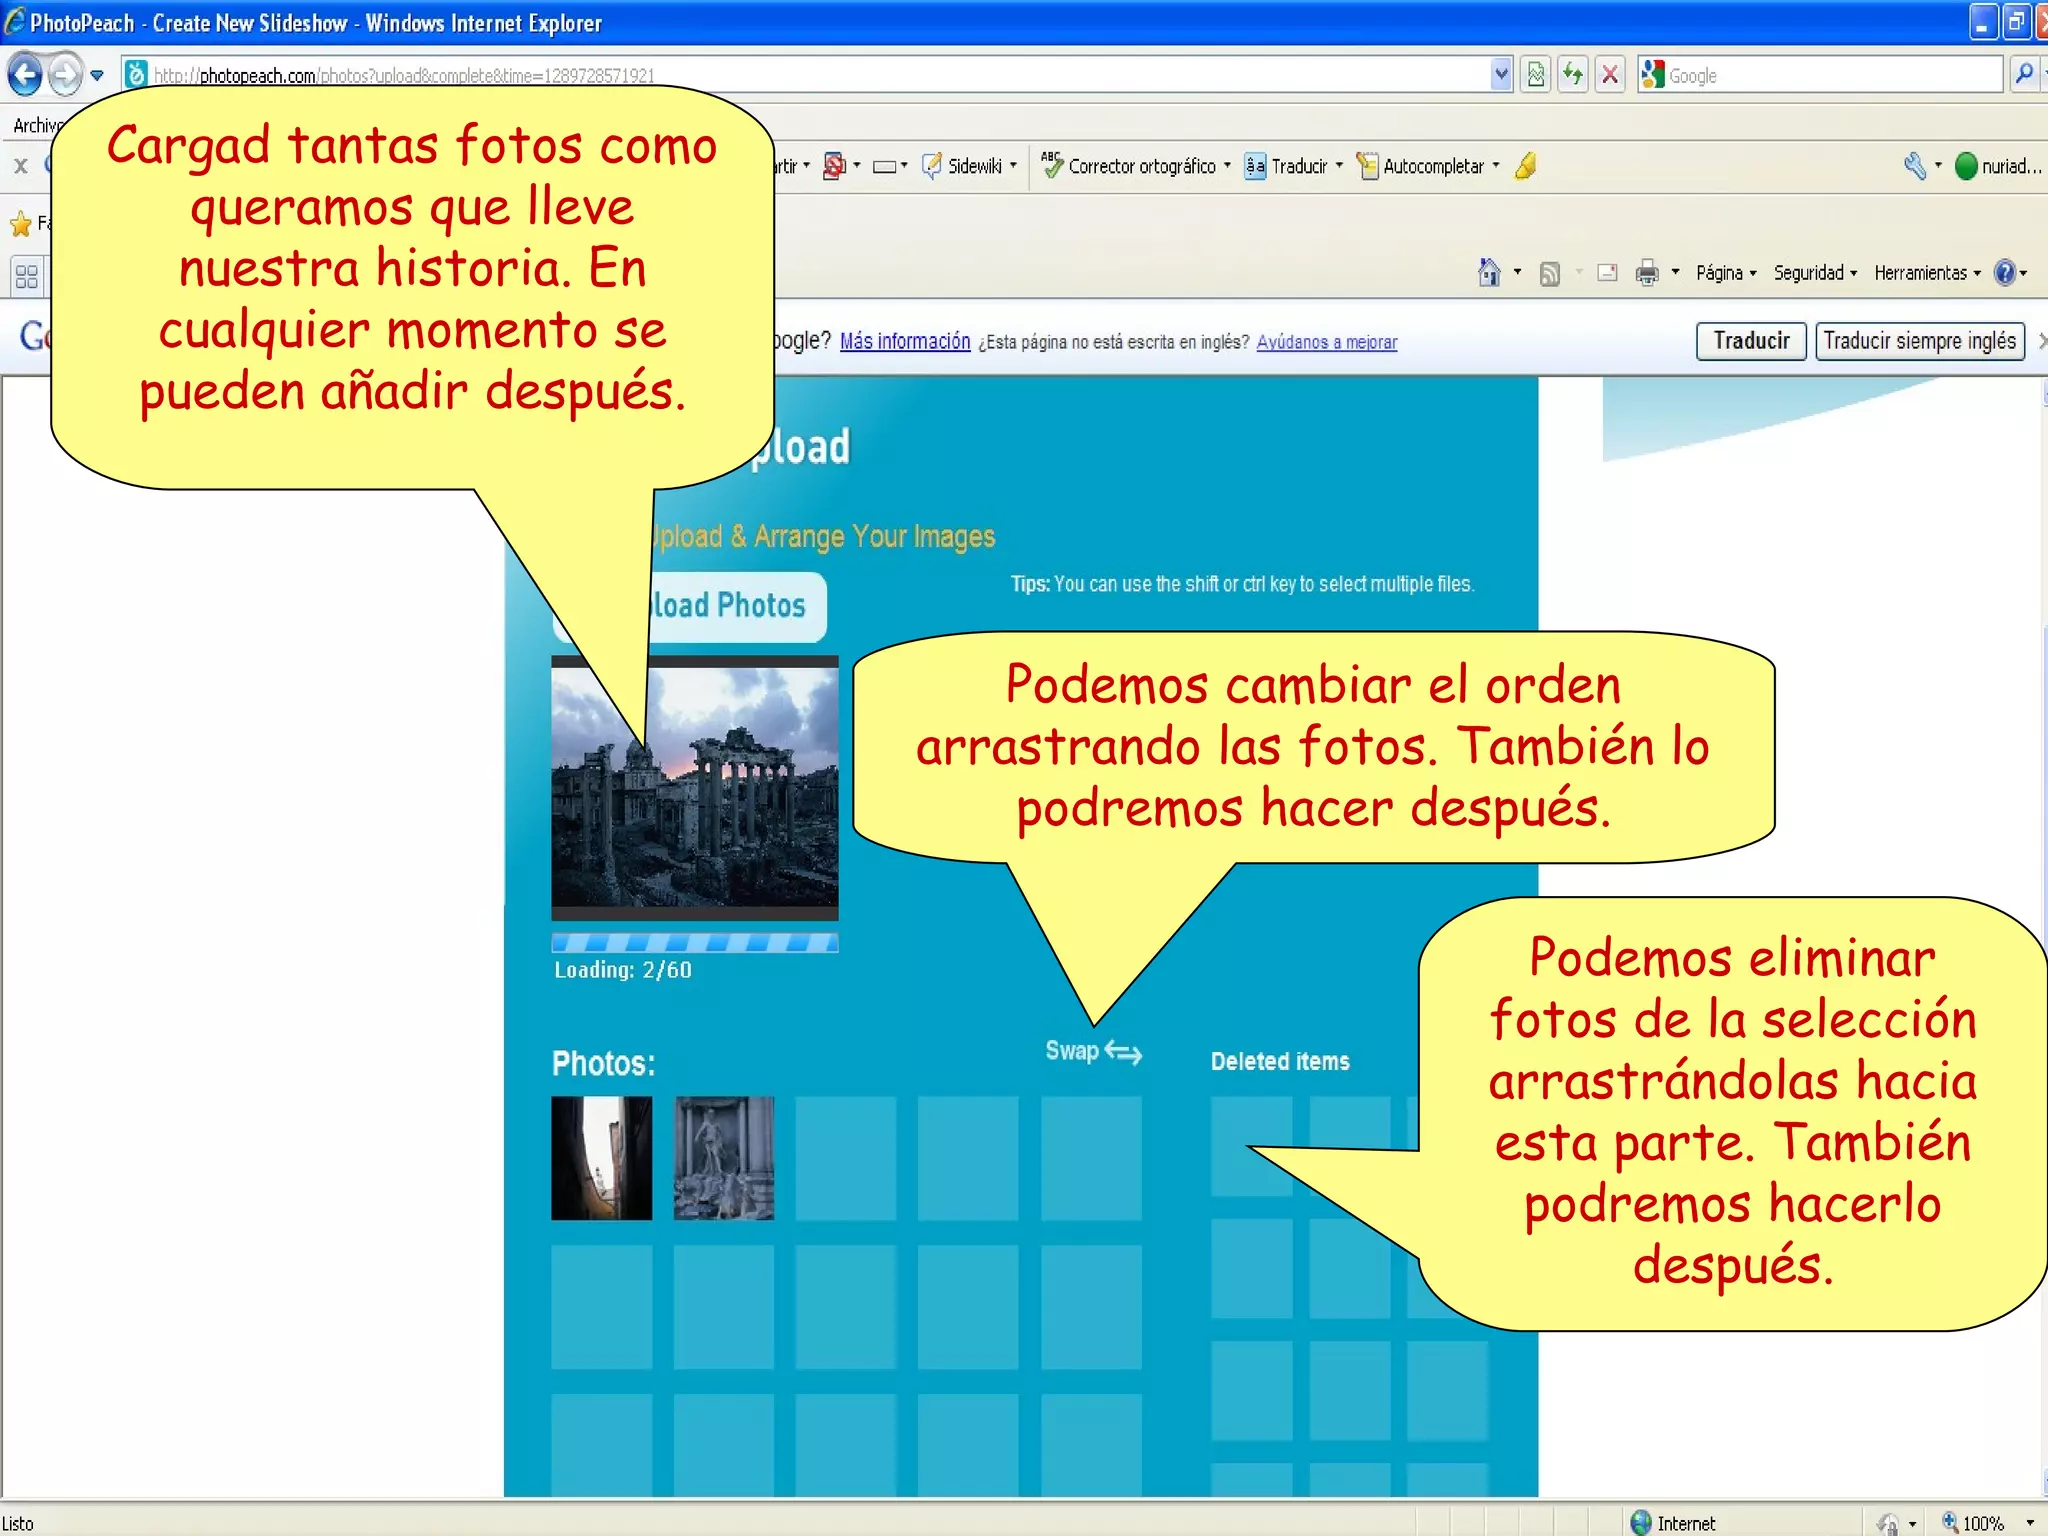
Task: Click the search magnifier icon
Action: click(2024, 75)
